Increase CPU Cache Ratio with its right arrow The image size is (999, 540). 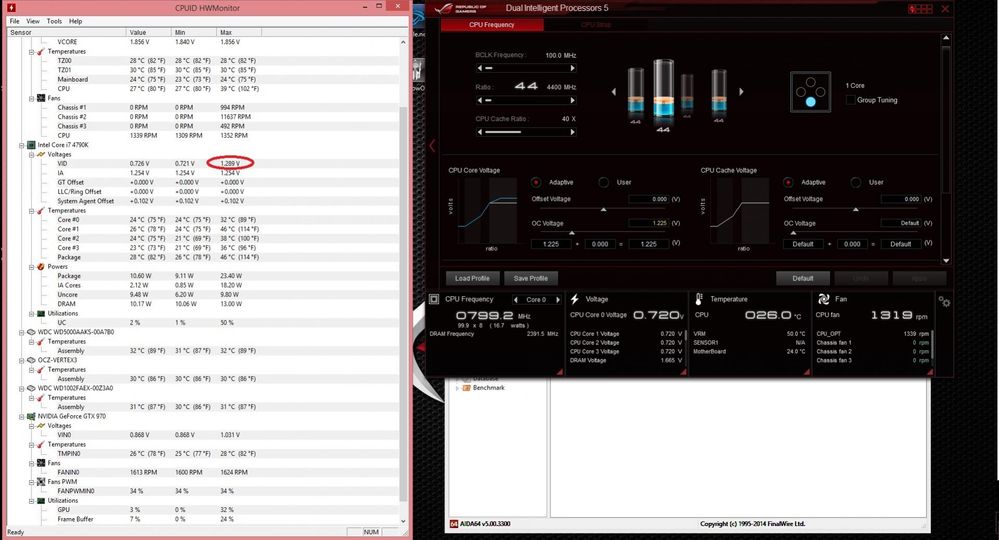click(x=572, y=132)
